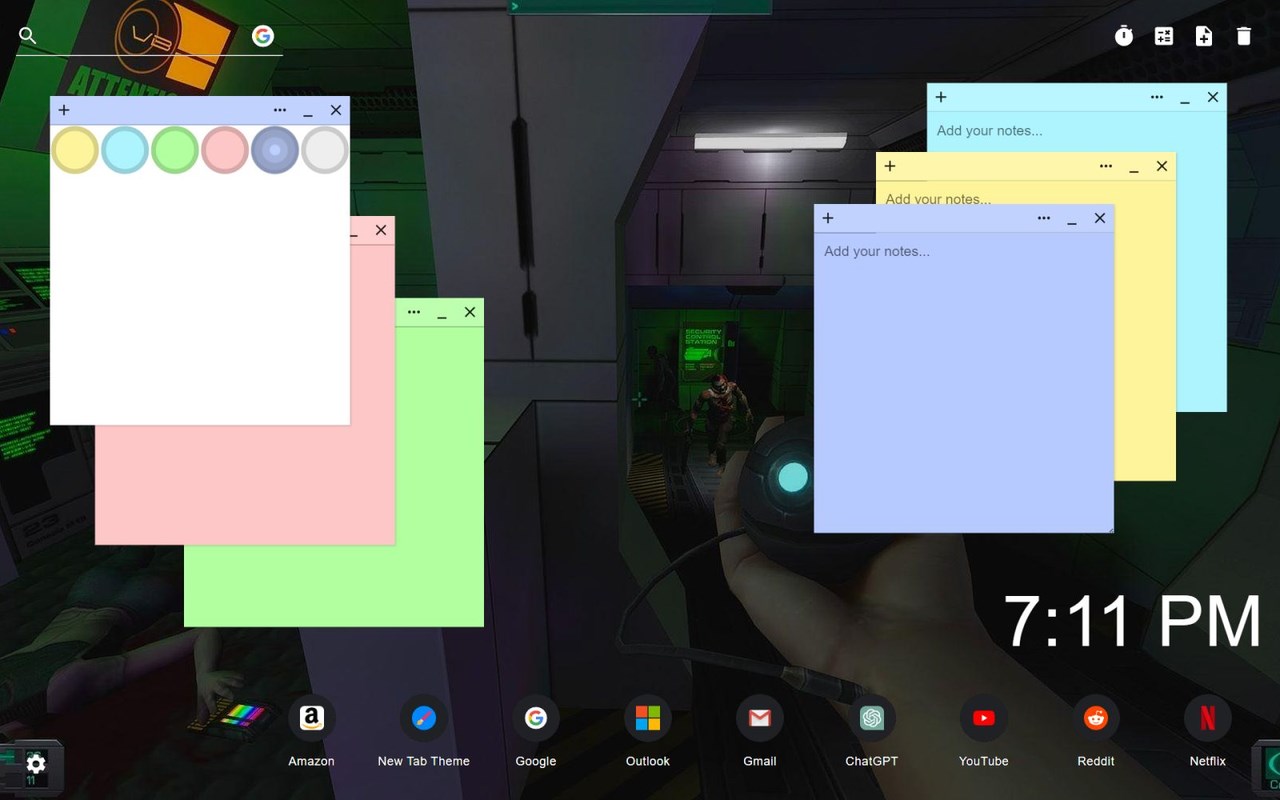
Task: Visit the Reddit shortcut
Action: pyautogui.click(x=1096, y=732)
